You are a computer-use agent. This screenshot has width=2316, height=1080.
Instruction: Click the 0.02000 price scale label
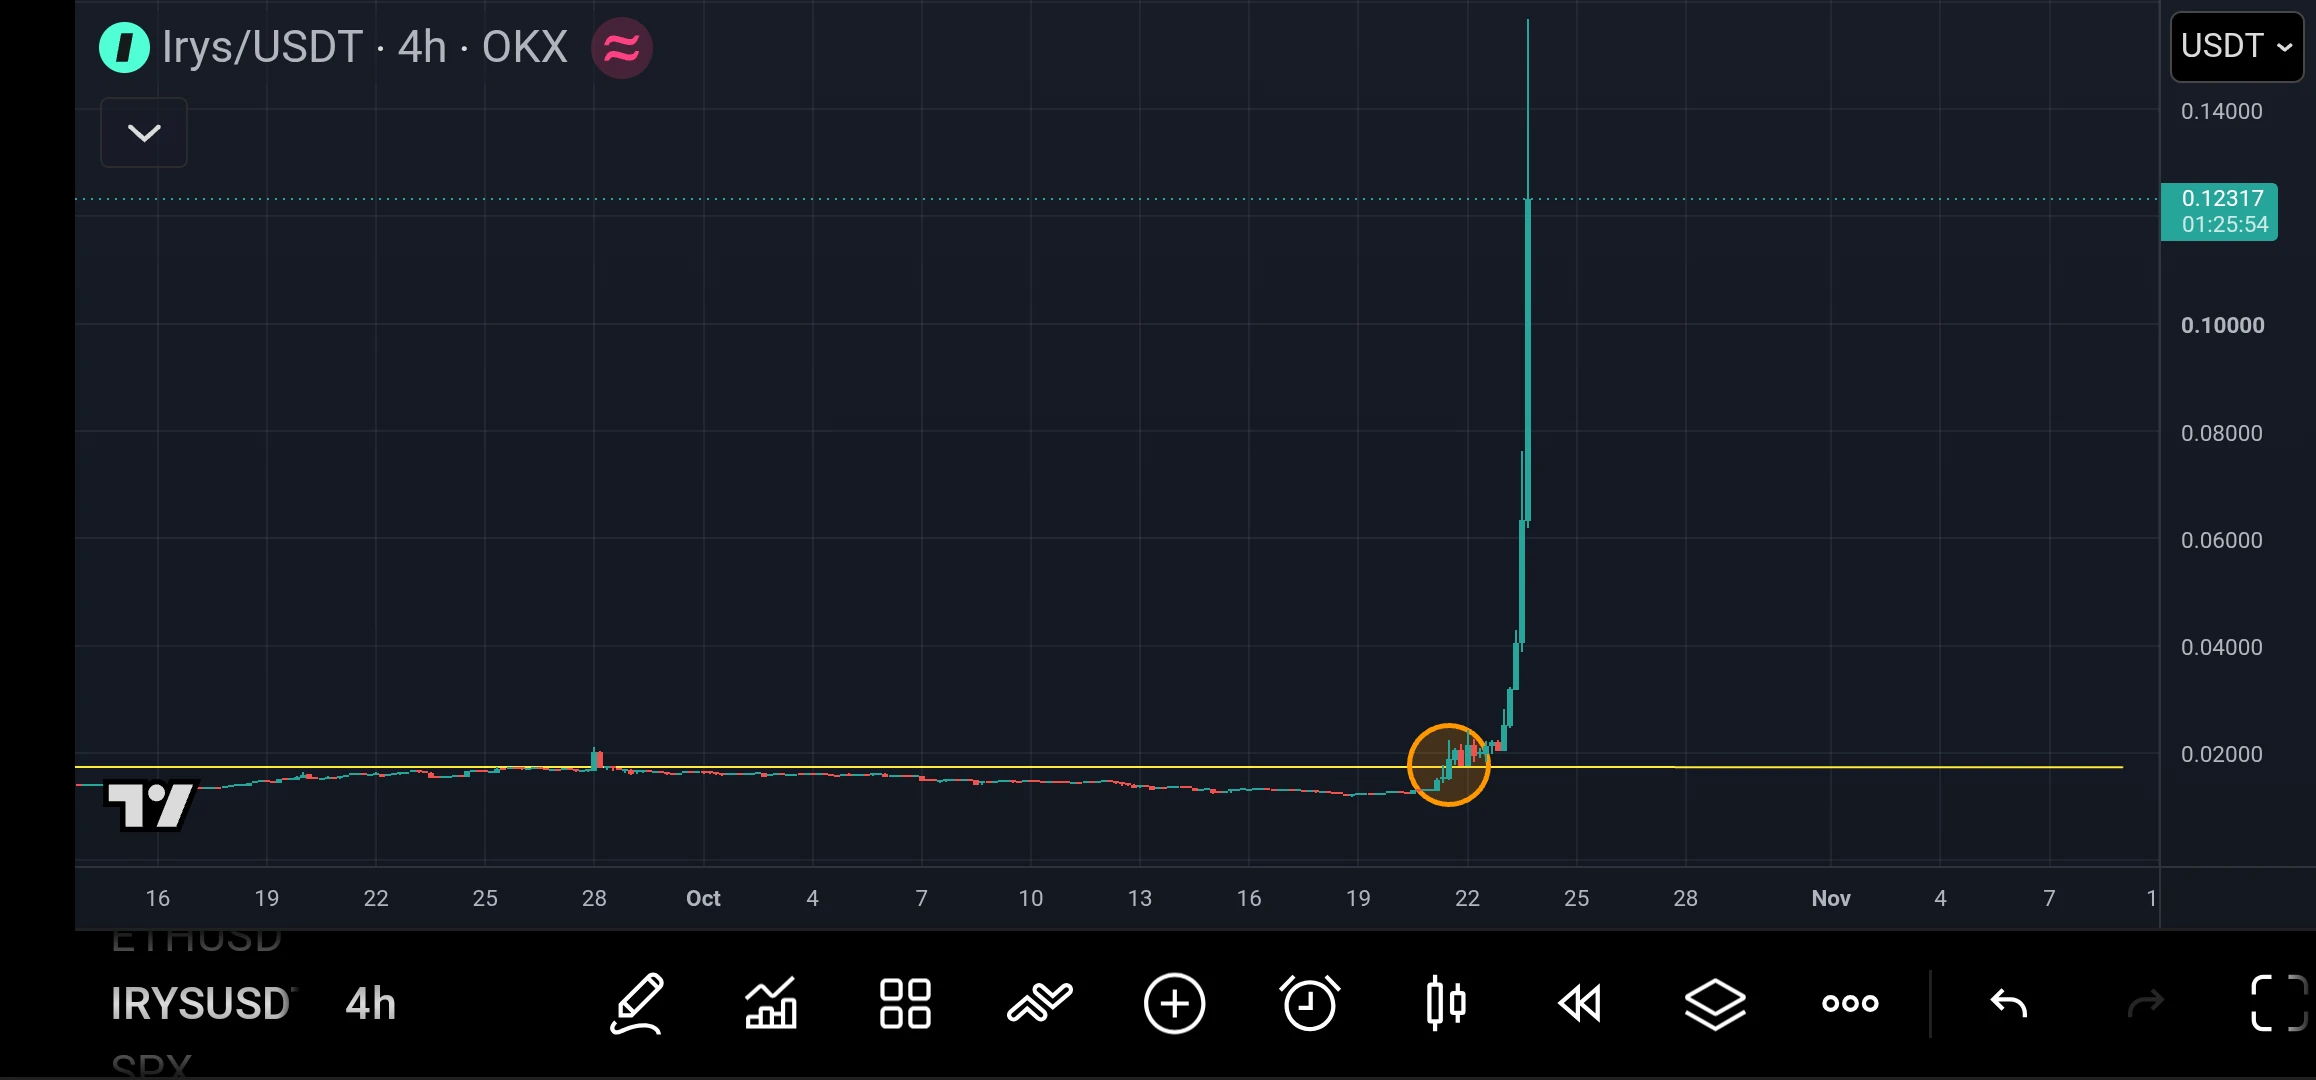(x=2222, y=754)
